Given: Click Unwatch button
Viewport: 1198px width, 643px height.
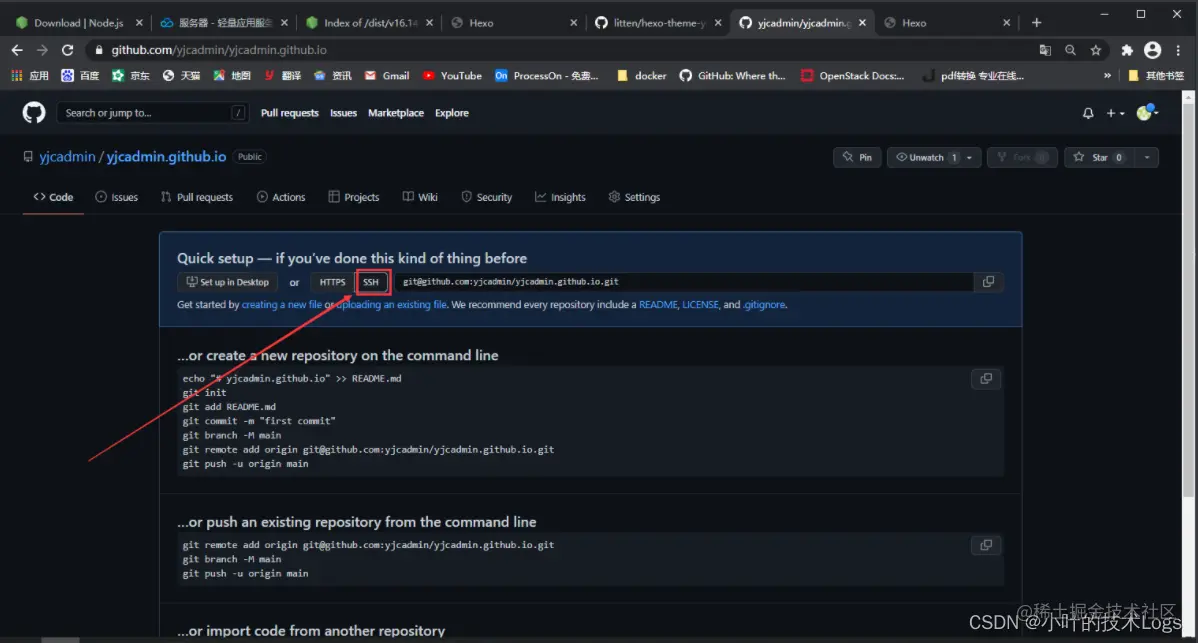Looking at the screenshot, I should pos(924,157).
